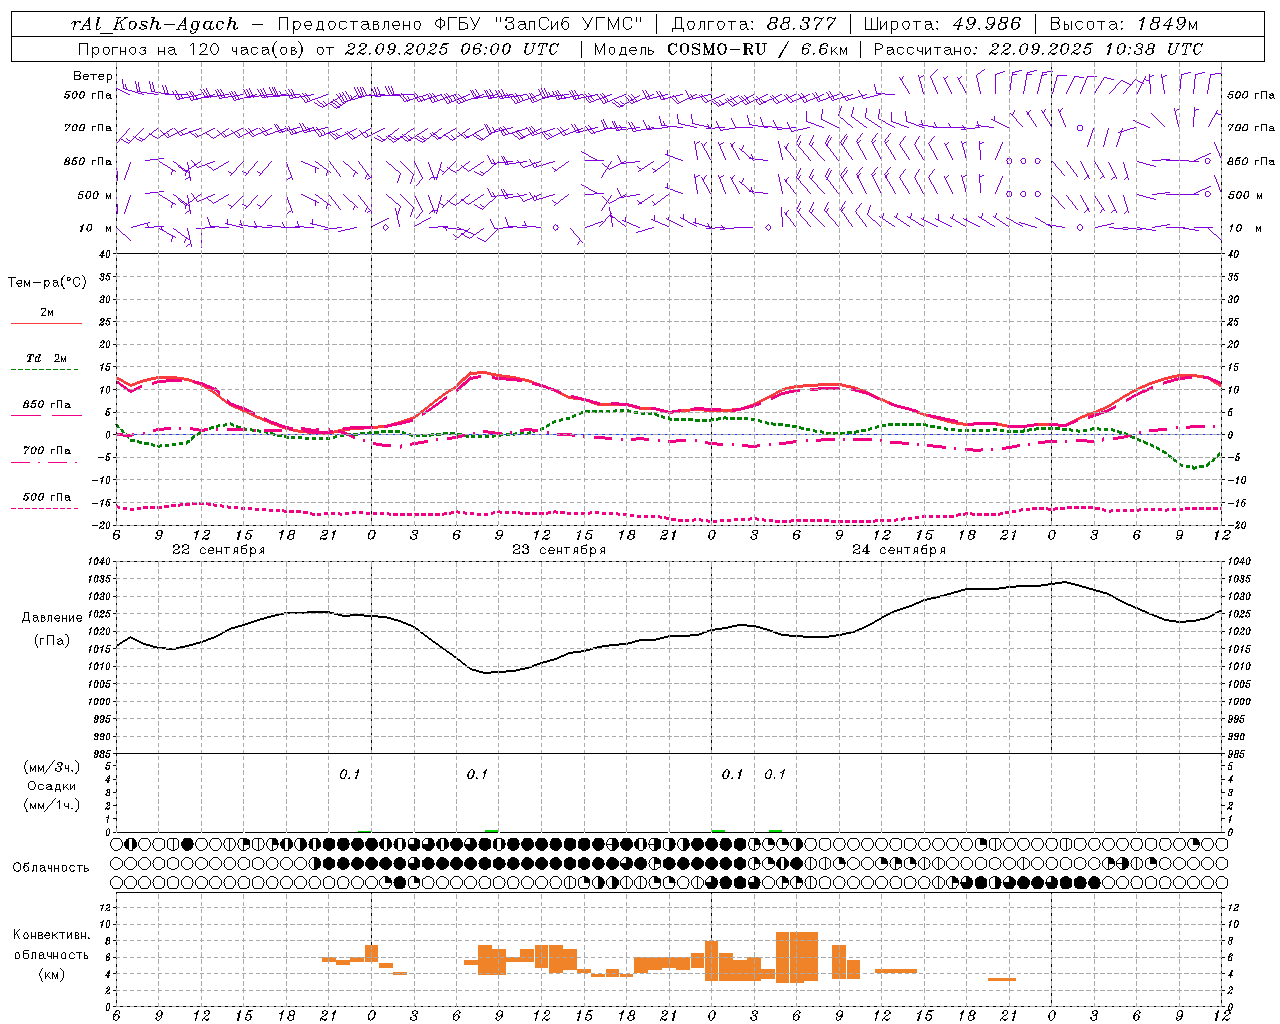Click the rAl_Kosh-Agach station title

coord(155,24)
